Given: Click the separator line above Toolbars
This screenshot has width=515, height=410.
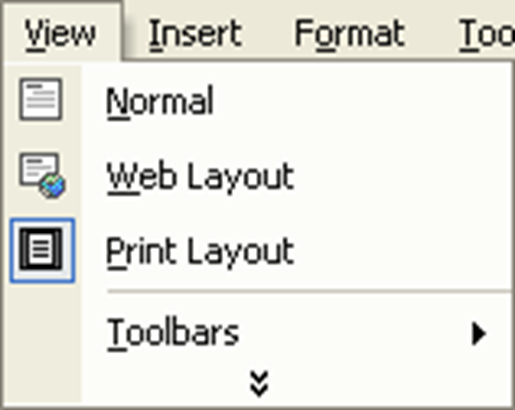Looking at the screenshot, I should 309,292.
